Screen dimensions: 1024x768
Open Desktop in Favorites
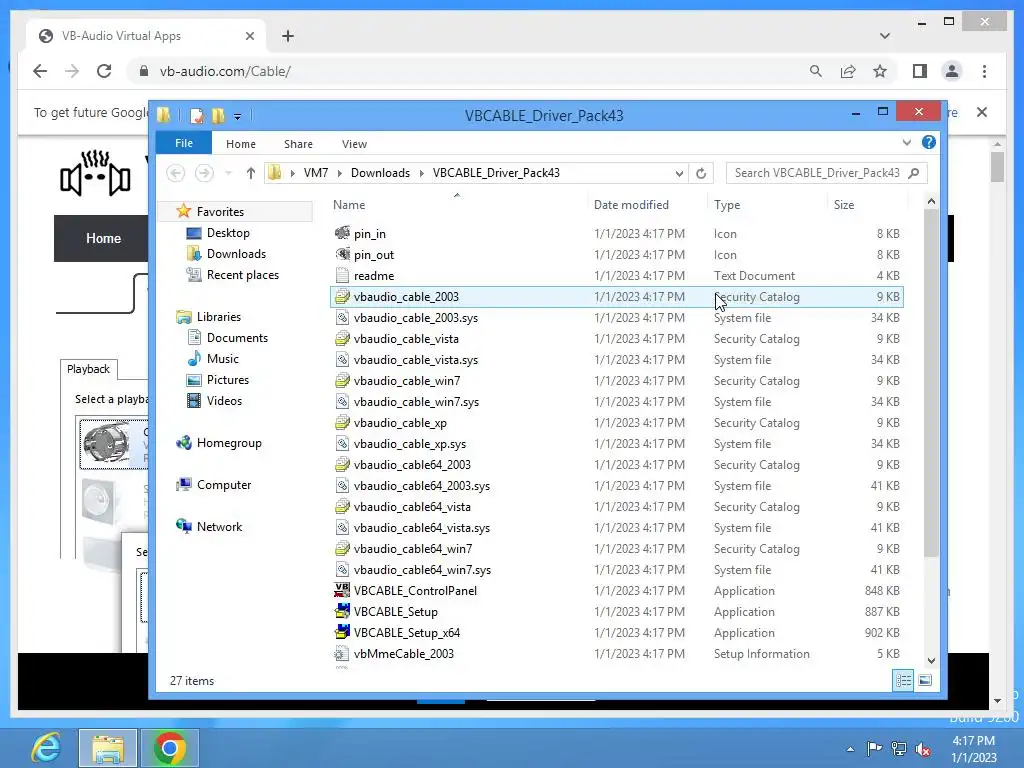pos(228,232)
